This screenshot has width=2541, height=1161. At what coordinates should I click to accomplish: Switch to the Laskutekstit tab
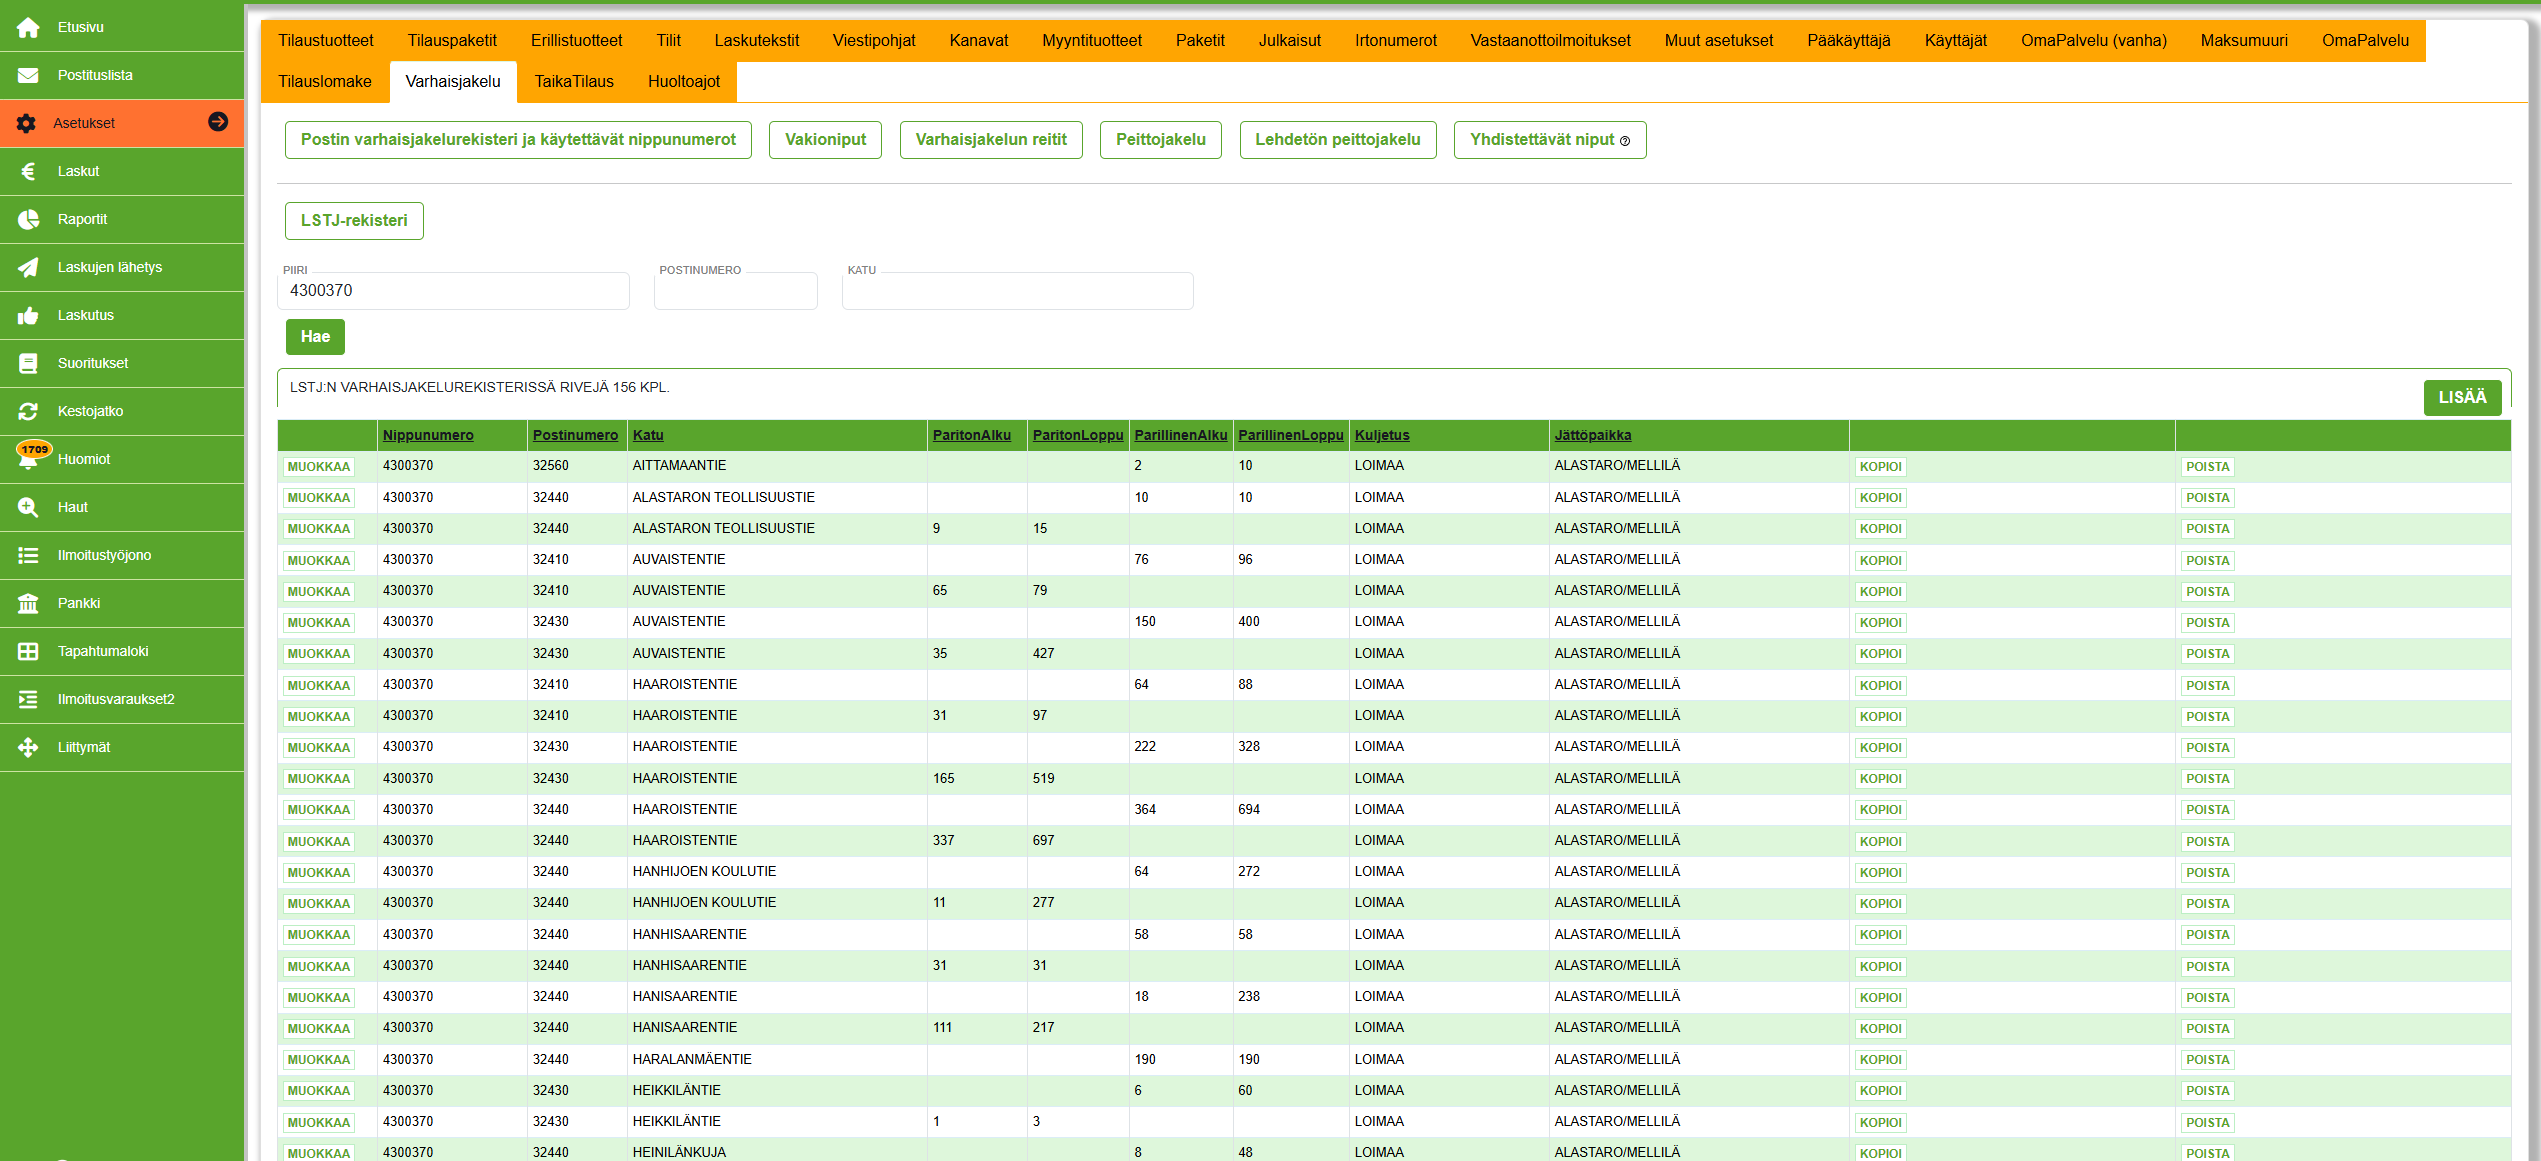pyautogui.click(x=757, y=40)
